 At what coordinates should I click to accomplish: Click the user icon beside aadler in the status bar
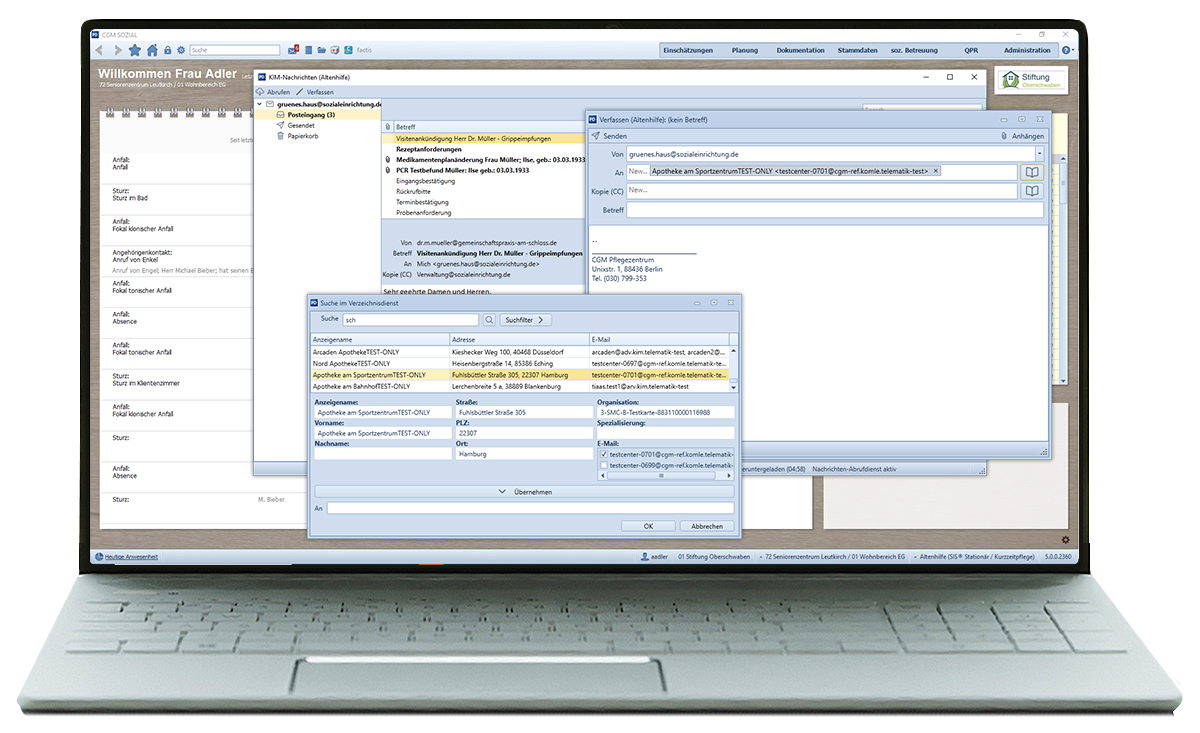pyautogui.click(x=645, y=555)
